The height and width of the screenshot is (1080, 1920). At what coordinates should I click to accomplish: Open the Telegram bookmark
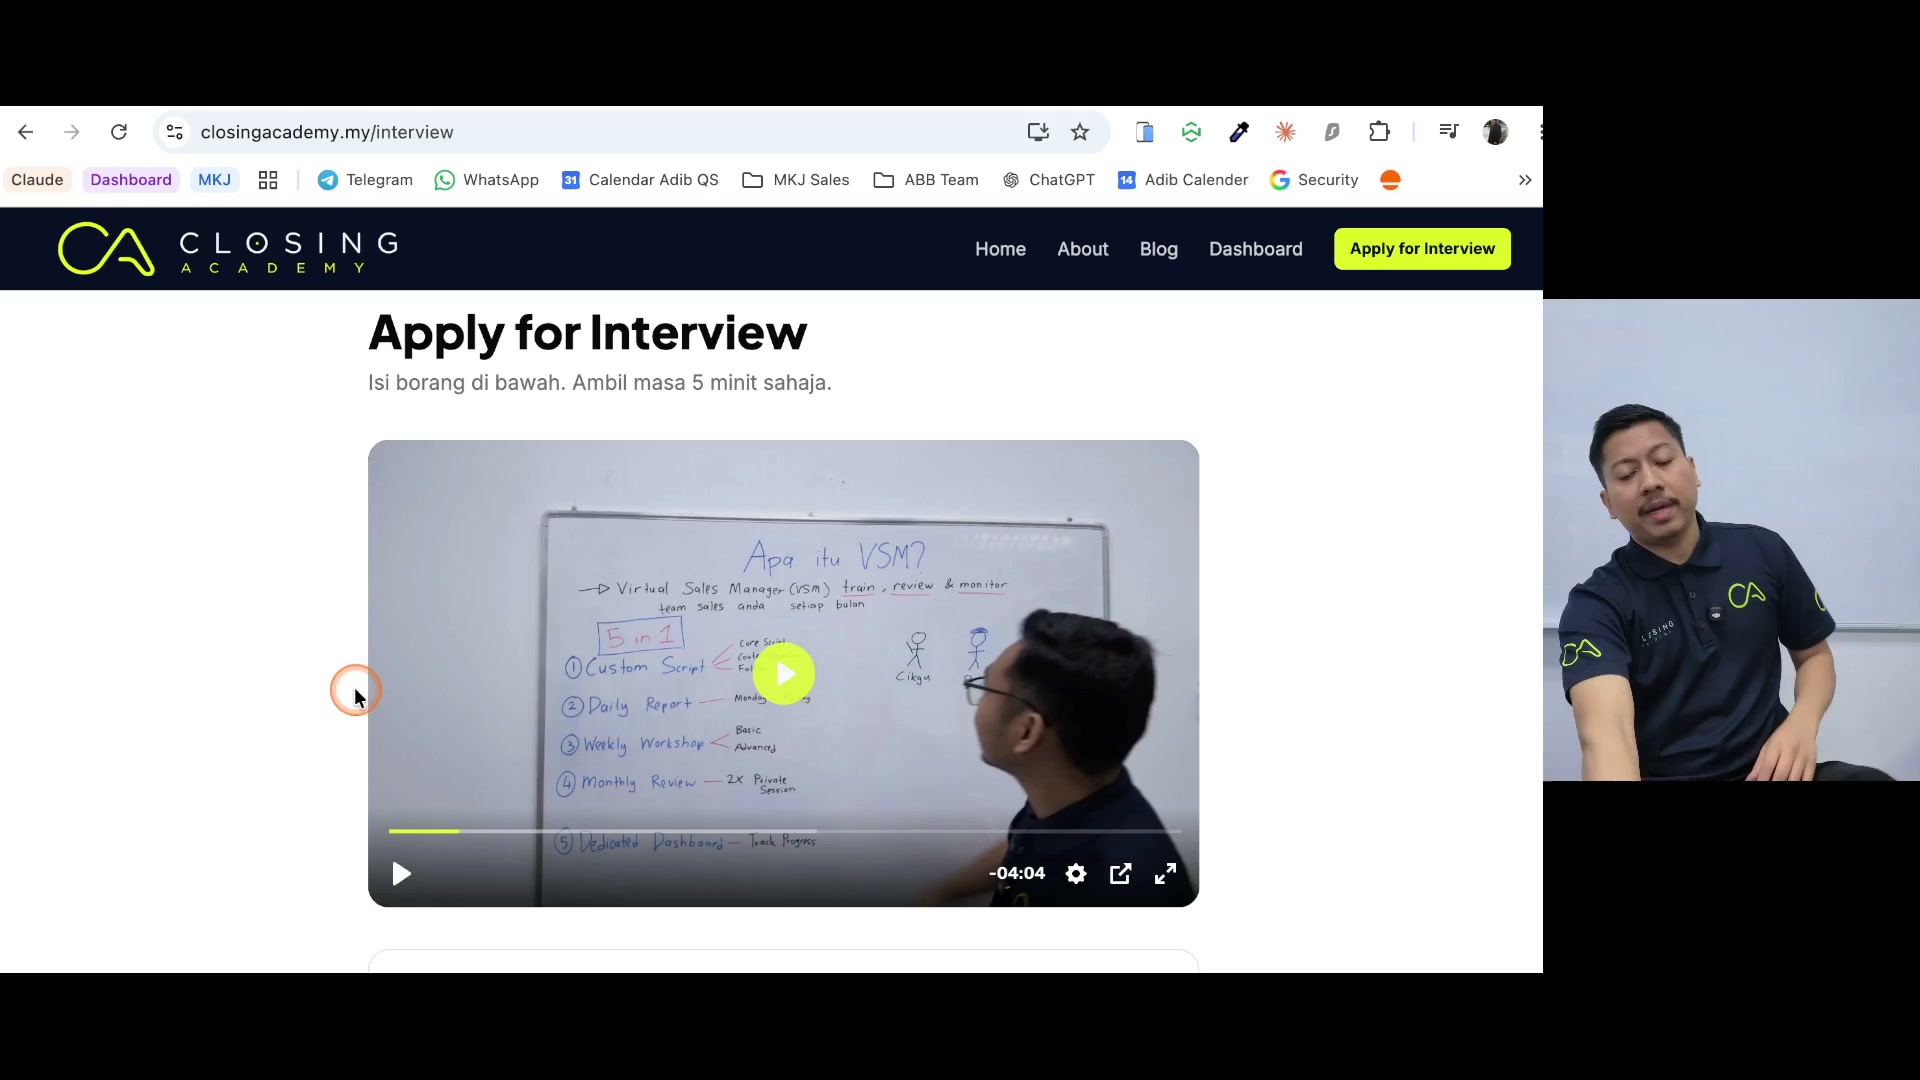(x=365, y=180)
